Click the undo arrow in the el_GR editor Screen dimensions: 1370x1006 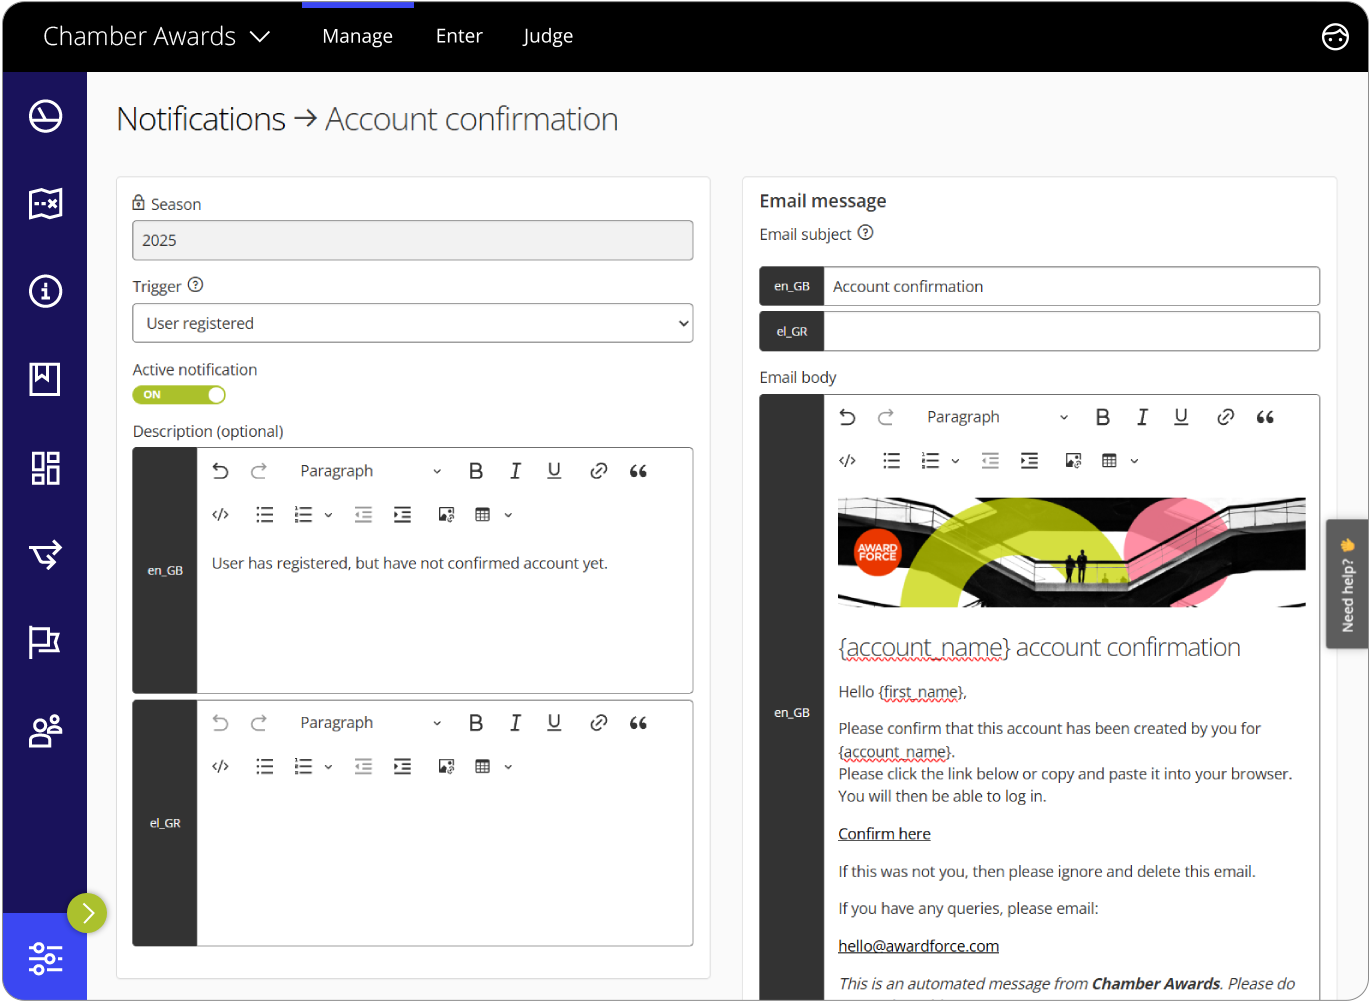click(x=221, y=722)
